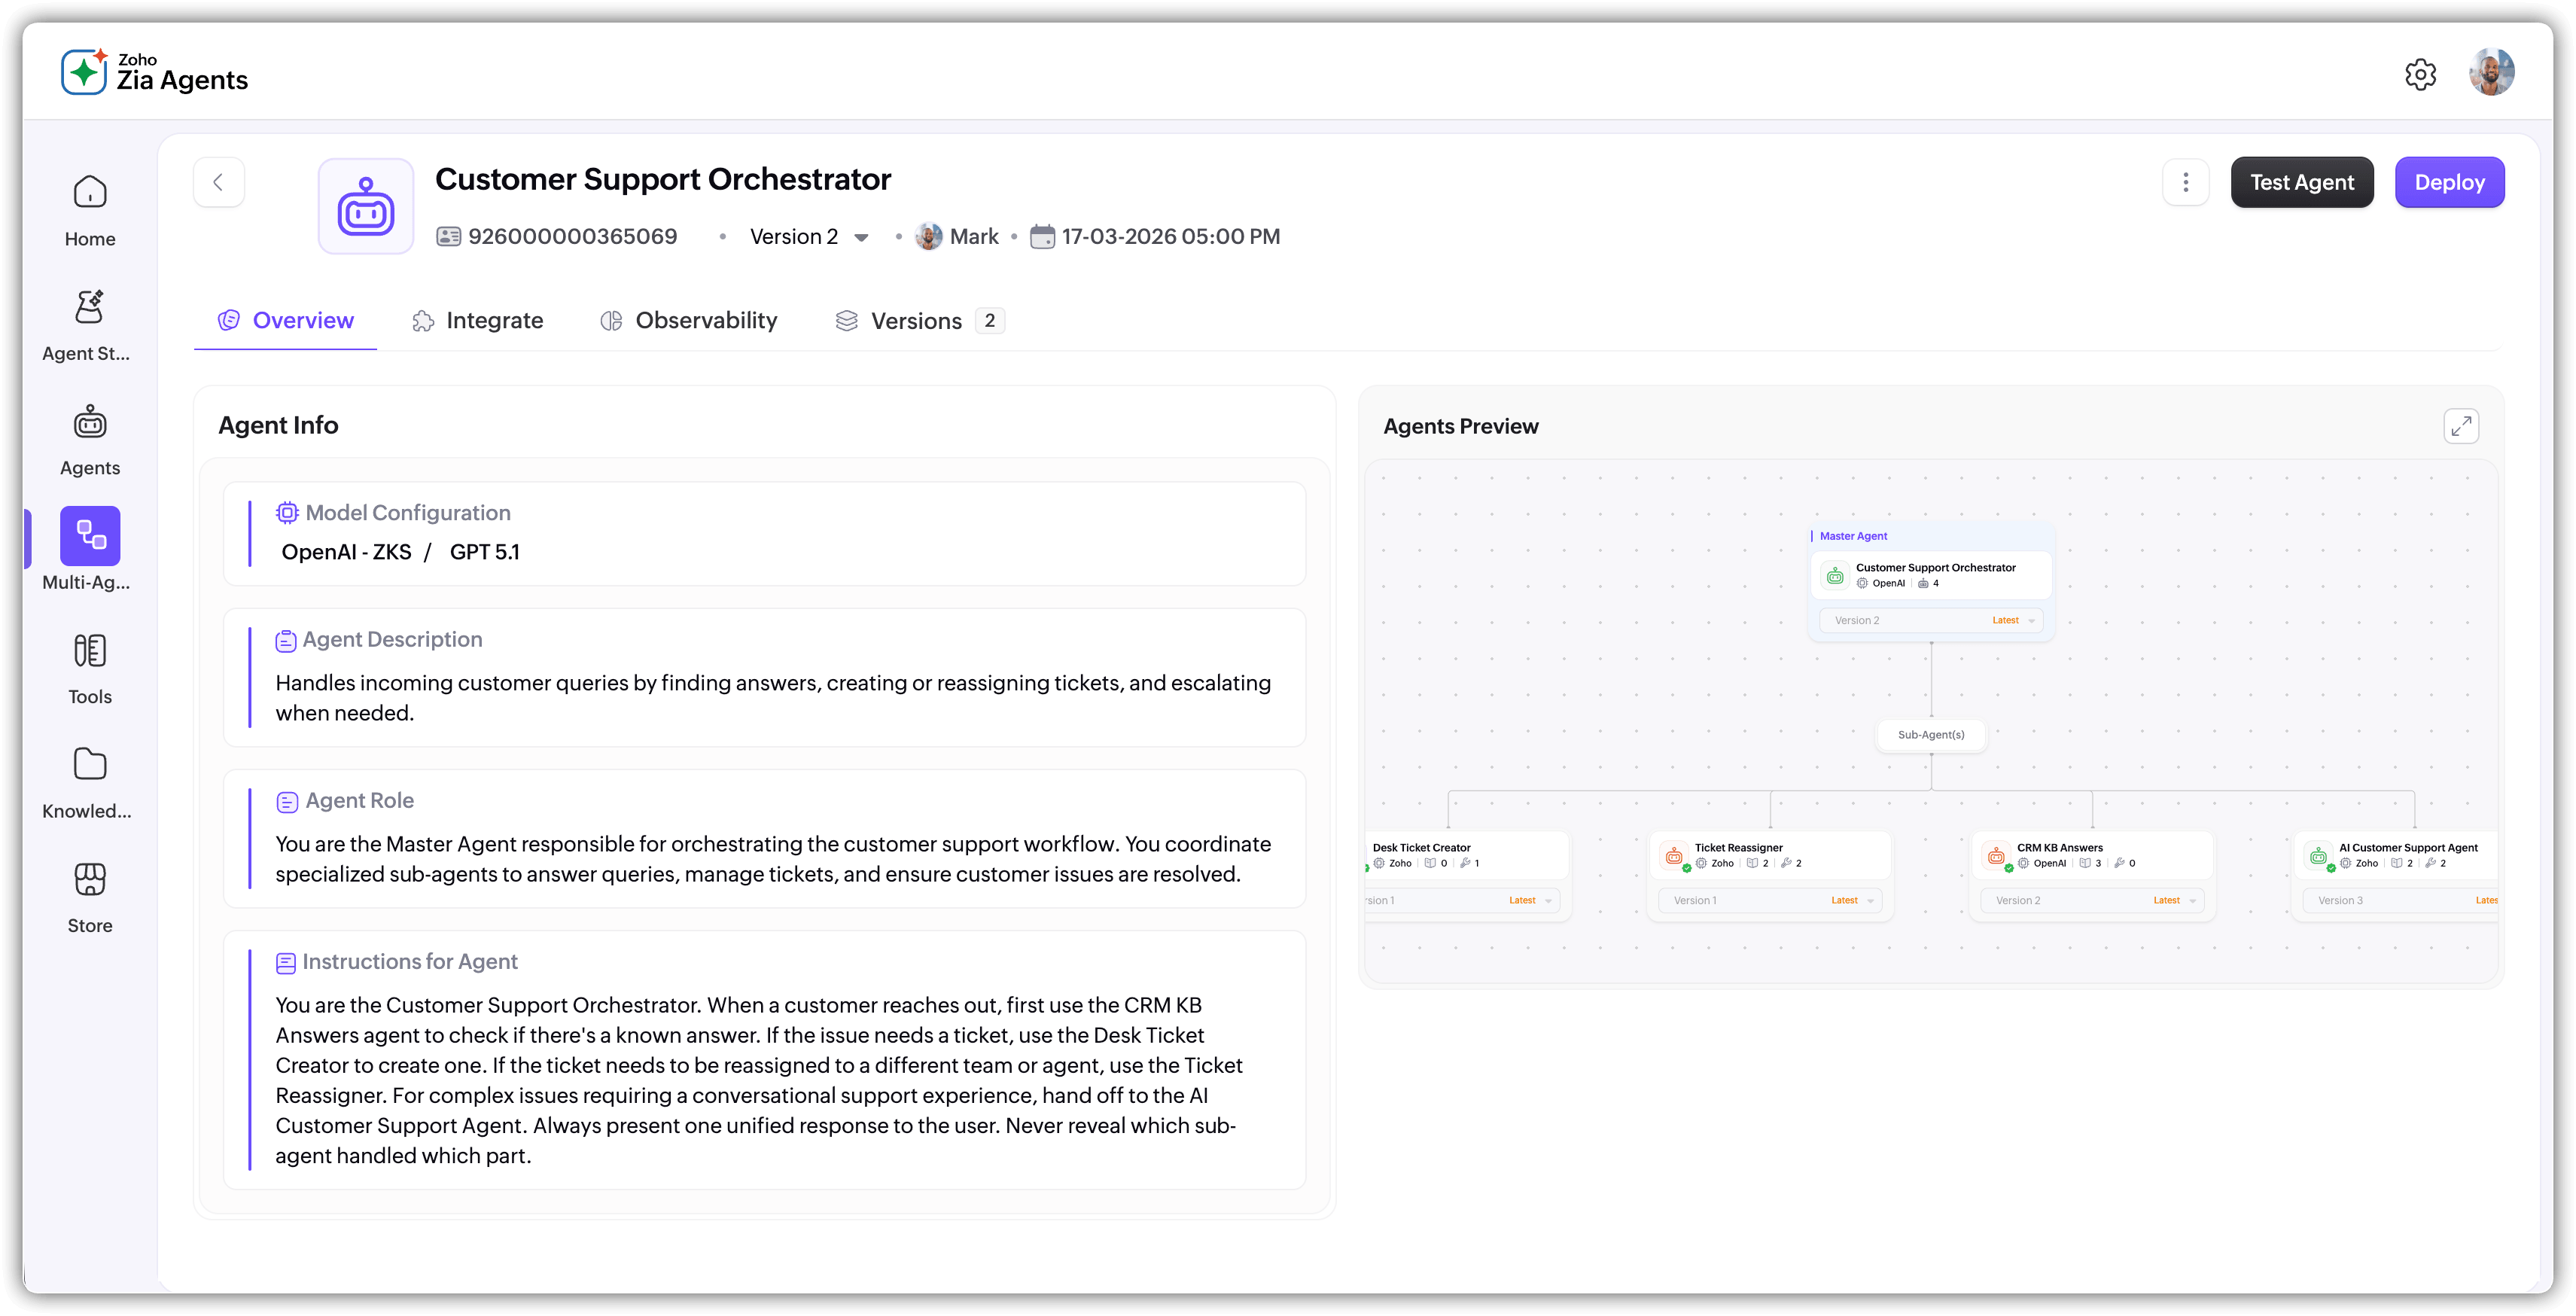Image resolution: width=2576 pixels, height=1316 pixels.
Task: Open user profile avatar
Action: click(2491, 73)
